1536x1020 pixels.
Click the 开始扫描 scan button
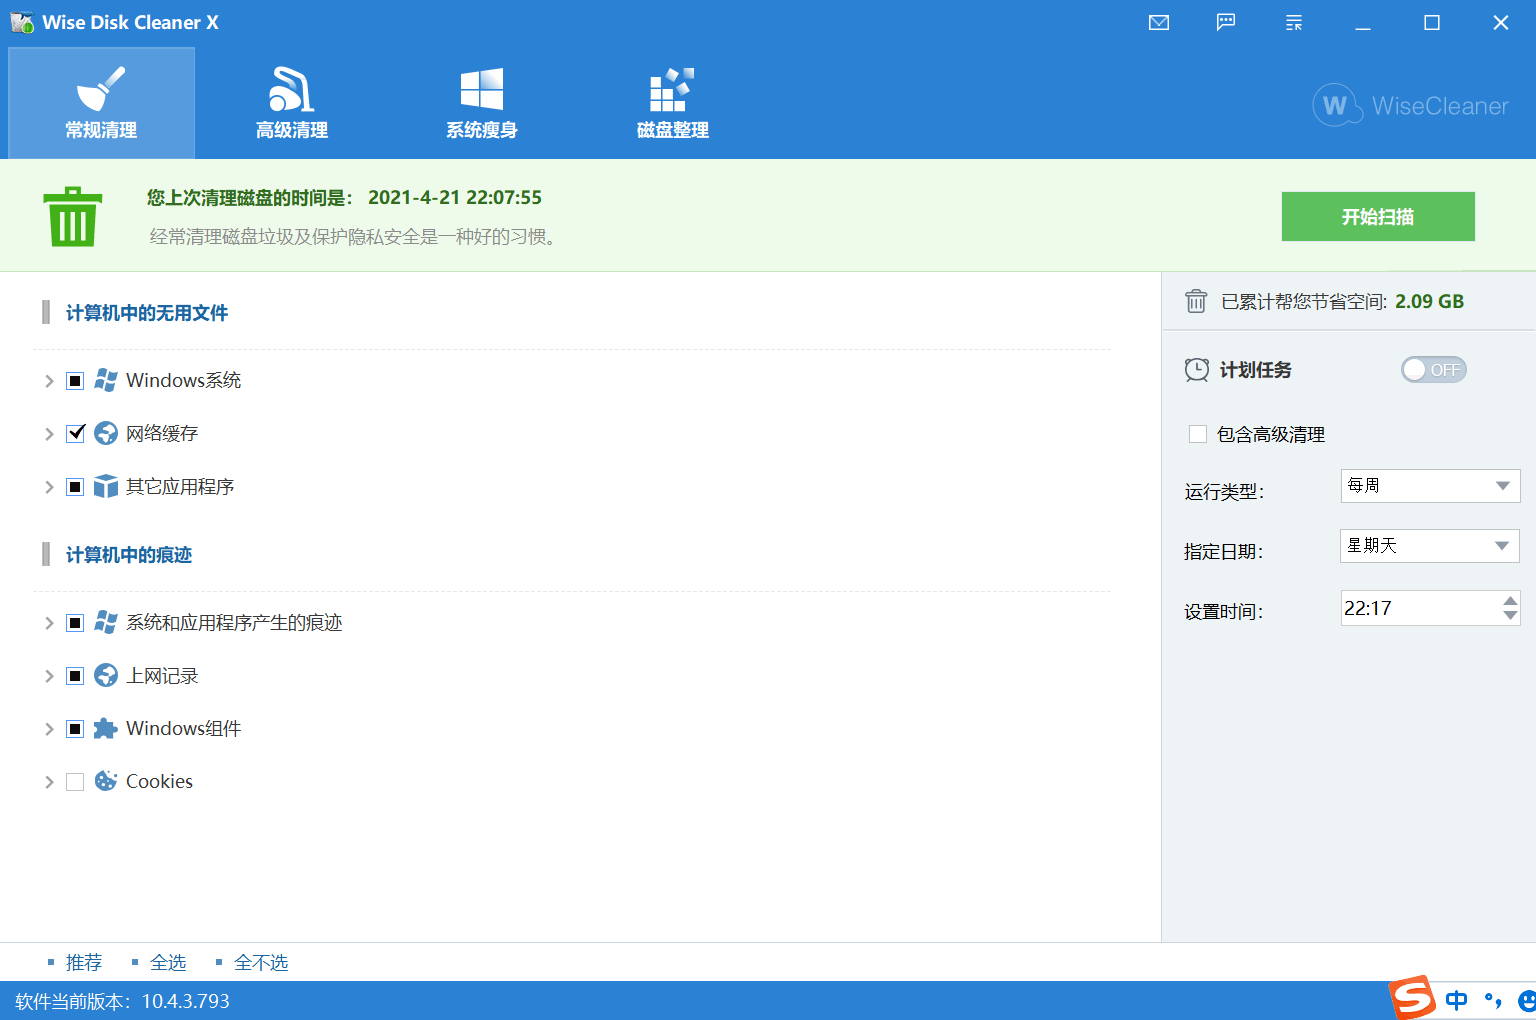(x=1378, y=216)
